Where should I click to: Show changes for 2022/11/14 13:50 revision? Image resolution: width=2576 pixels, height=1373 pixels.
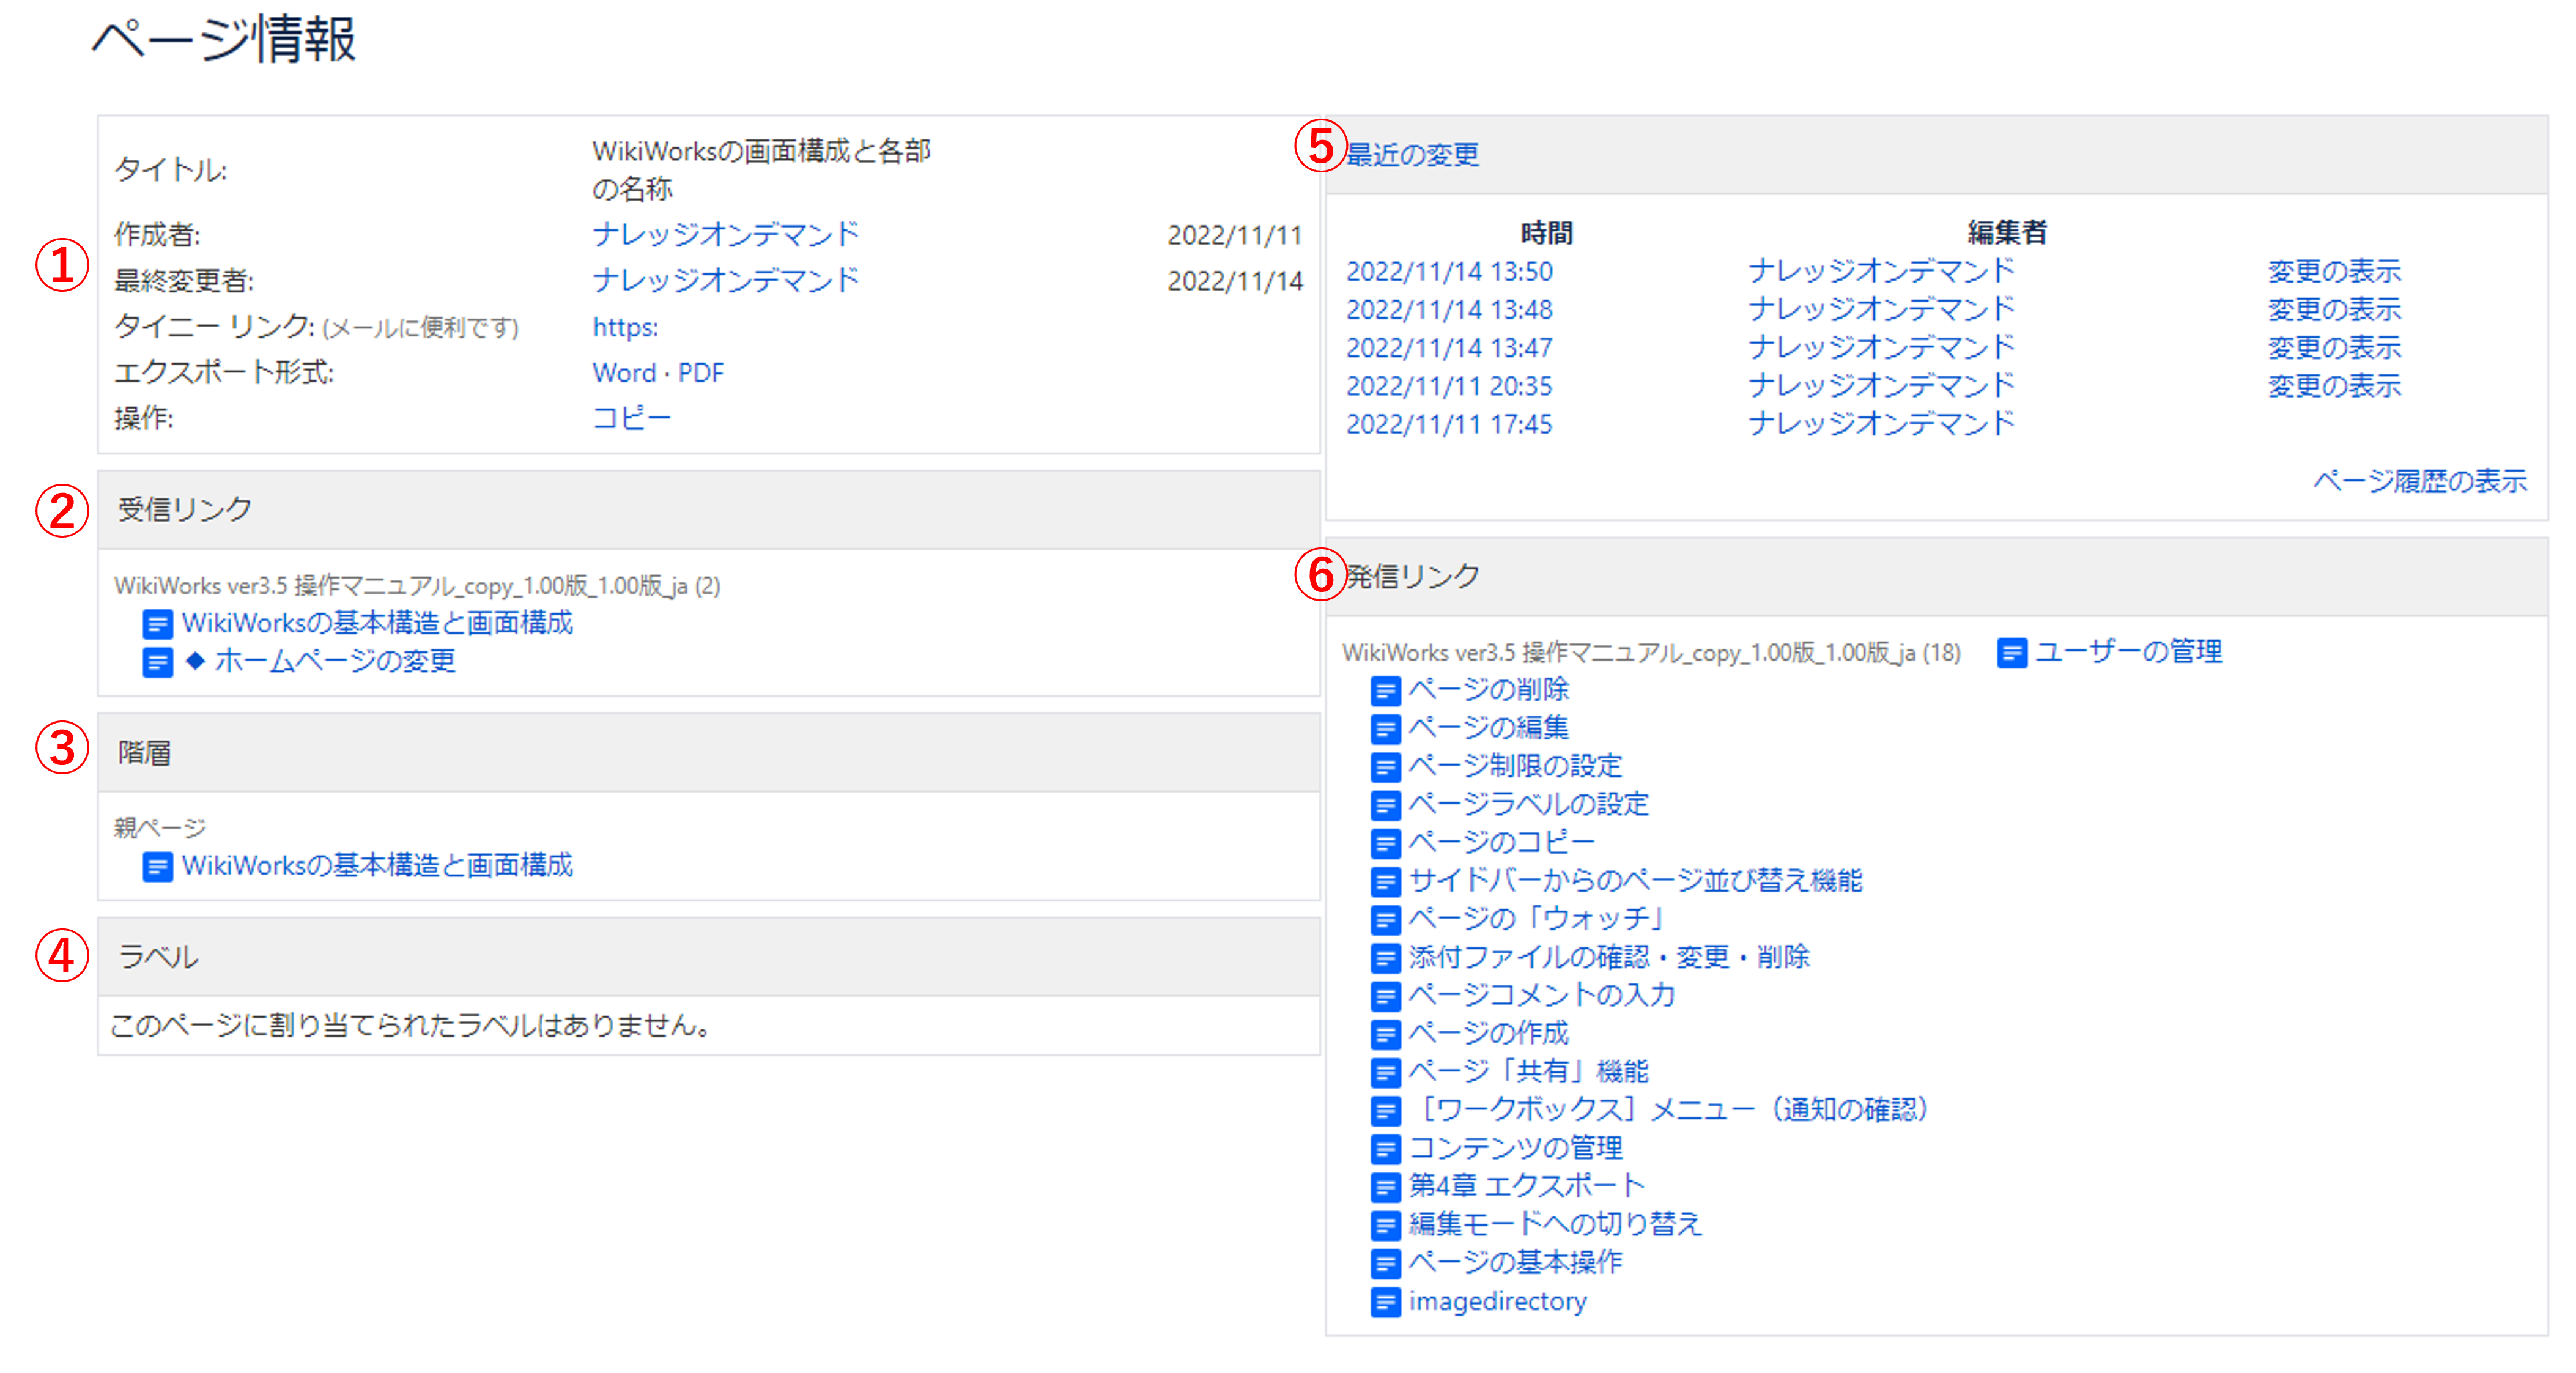click(x=2334, y=271)
